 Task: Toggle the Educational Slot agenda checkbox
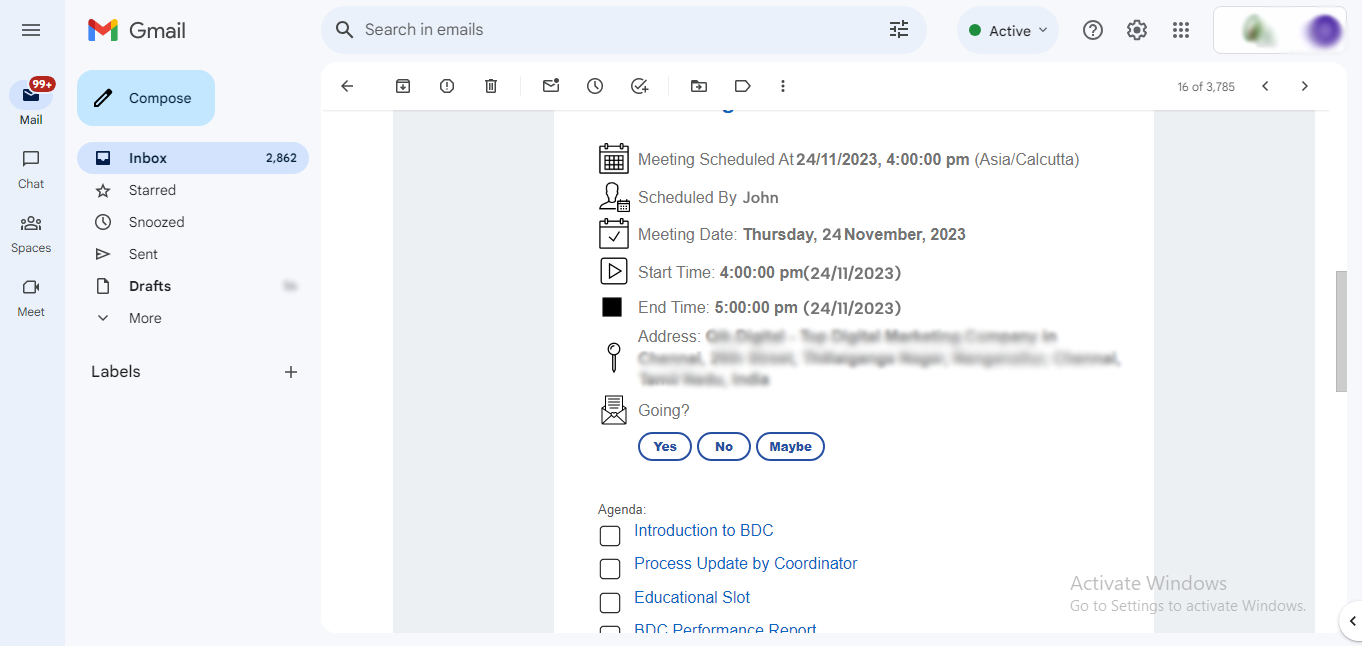[610, 603]
